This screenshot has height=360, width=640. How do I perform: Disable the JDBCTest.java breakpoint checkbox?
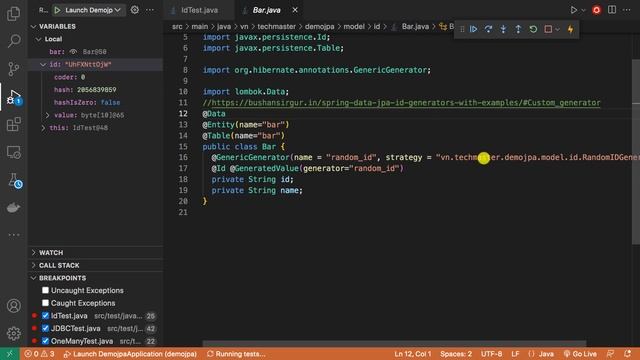pyautogui.click(x=45, y=328)
